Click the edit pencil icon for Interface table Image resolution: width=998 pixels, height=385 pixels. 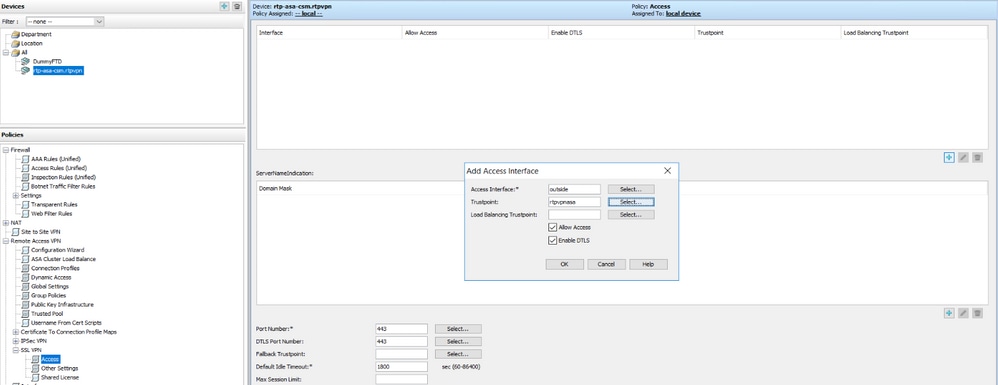[x=964, y=157]
